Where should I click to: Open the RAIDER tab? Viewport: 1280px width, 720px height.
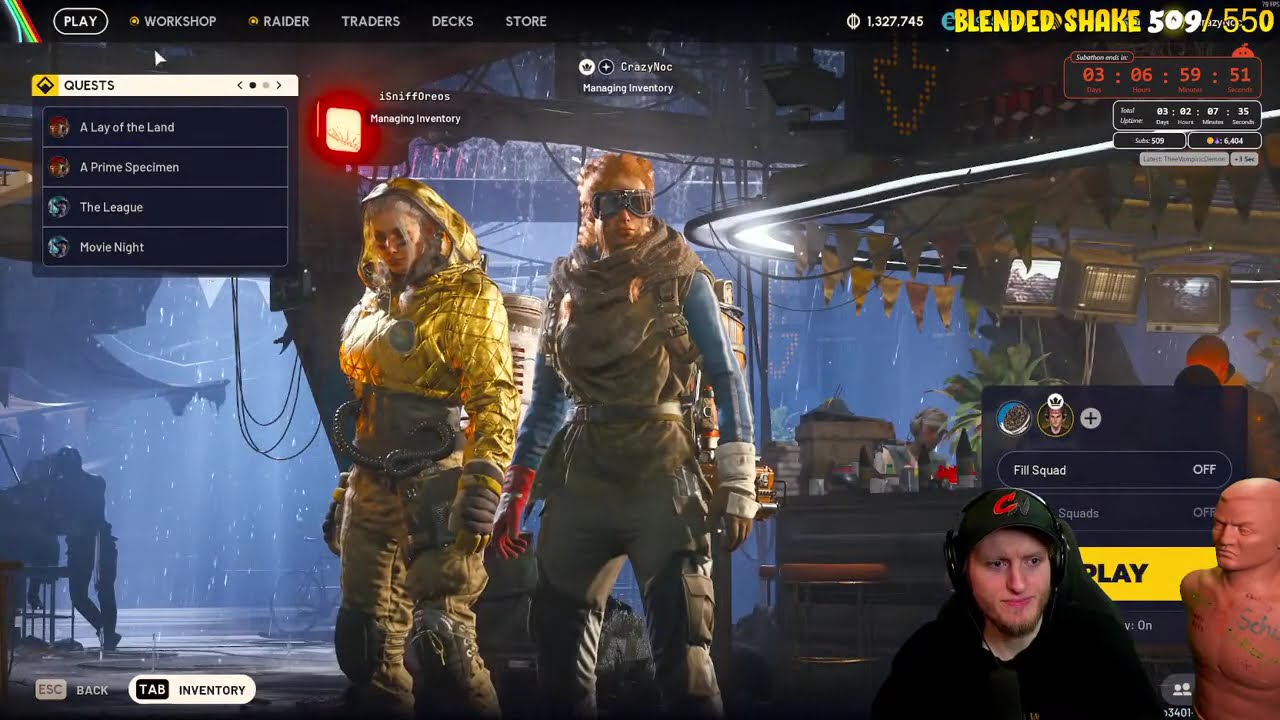pyautogui.click(x=286, y=21)
